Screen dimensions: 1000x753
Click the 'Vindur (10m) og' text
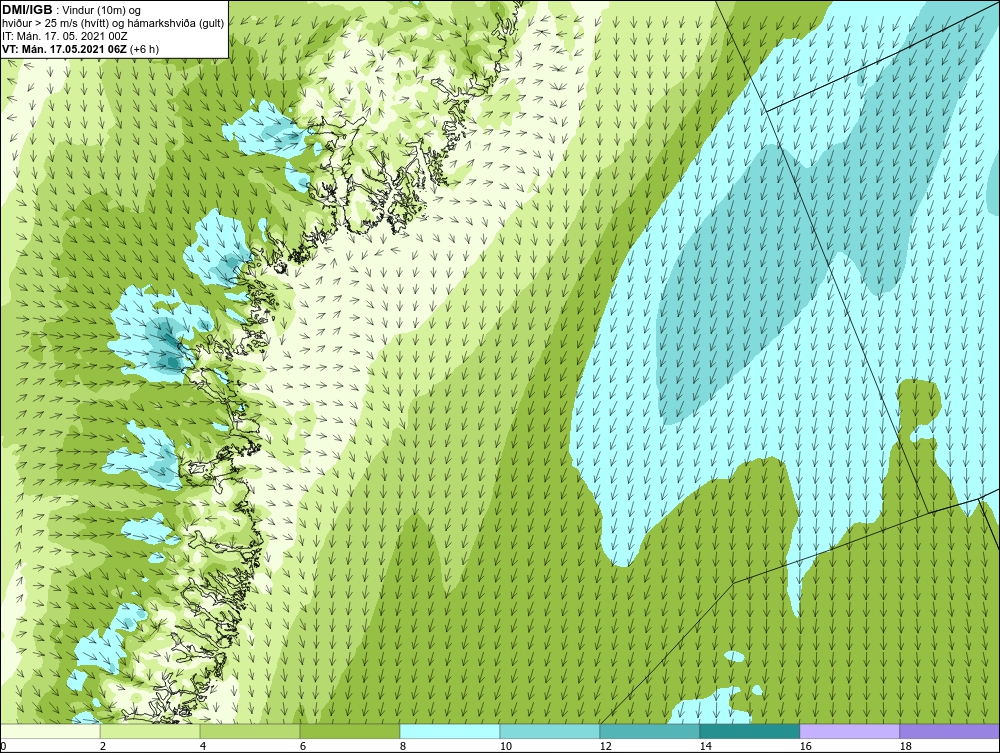(102, 11)
